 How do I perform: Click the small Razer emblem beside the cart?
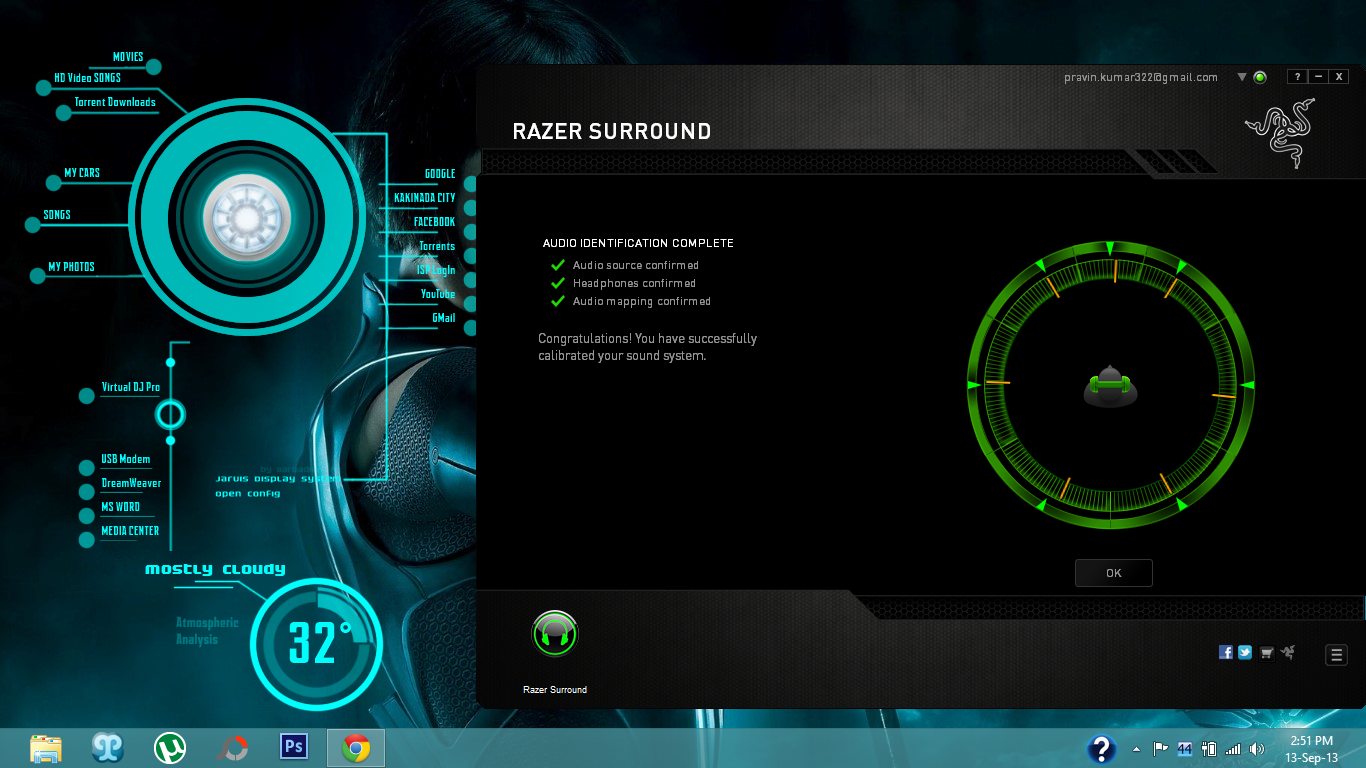[x=1288, y=652]
